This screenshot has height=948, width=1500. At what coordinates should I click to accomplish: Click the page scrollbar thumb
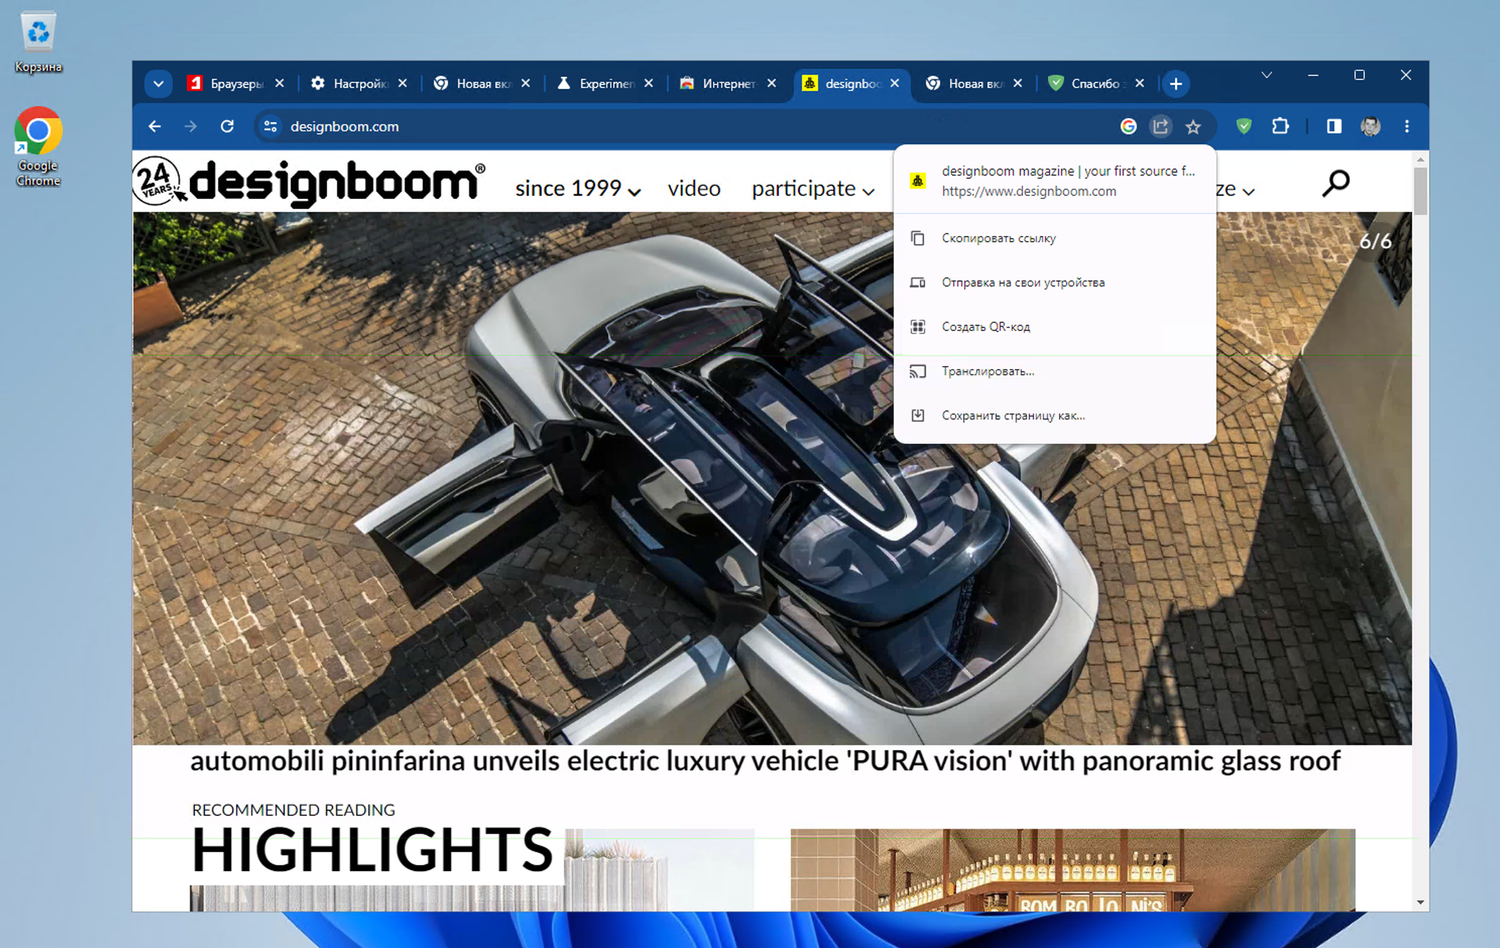coord(1420,190)
